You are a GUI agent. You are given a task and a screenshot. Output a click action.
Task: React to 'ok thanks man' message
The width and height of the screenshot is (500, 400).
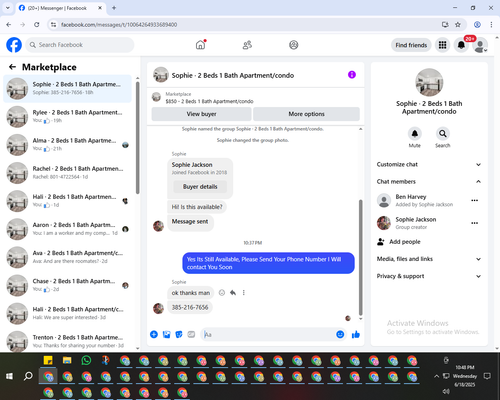point(222,293)
